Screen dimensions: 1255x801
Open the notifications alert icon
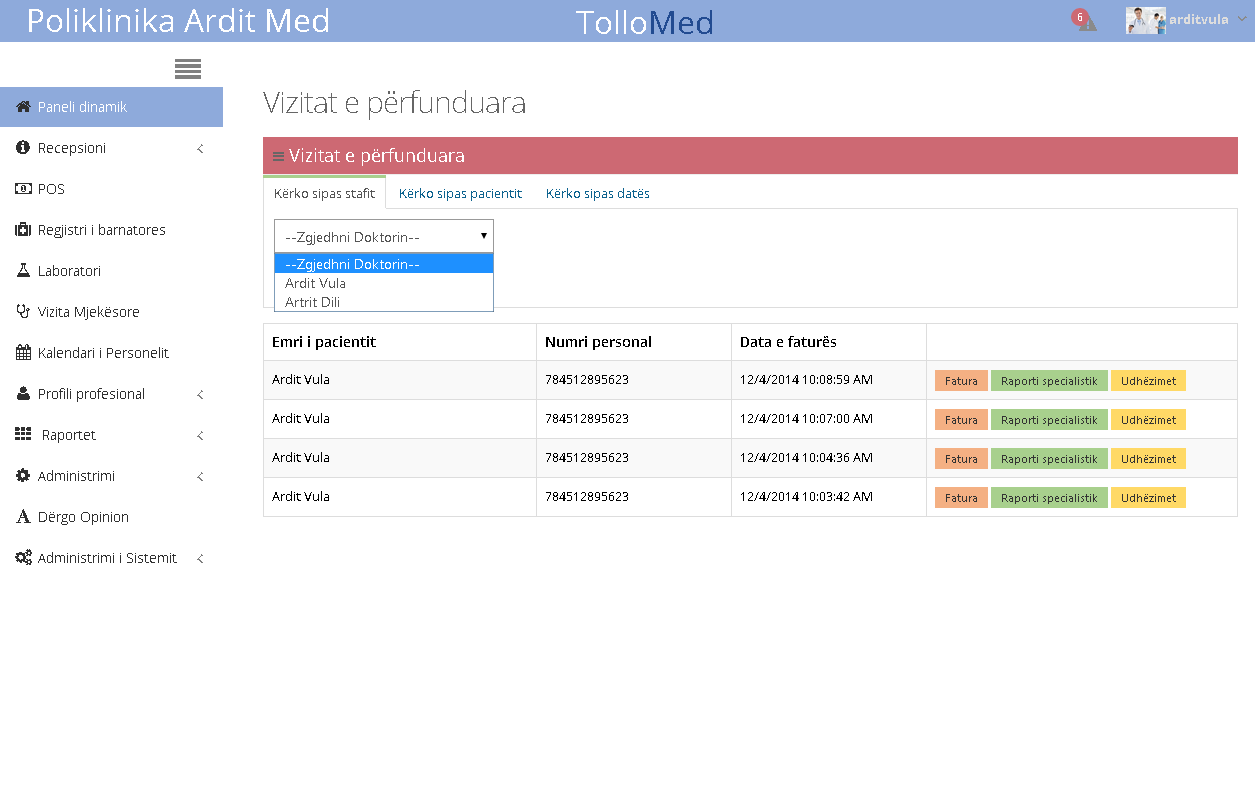pos(1085,21)
